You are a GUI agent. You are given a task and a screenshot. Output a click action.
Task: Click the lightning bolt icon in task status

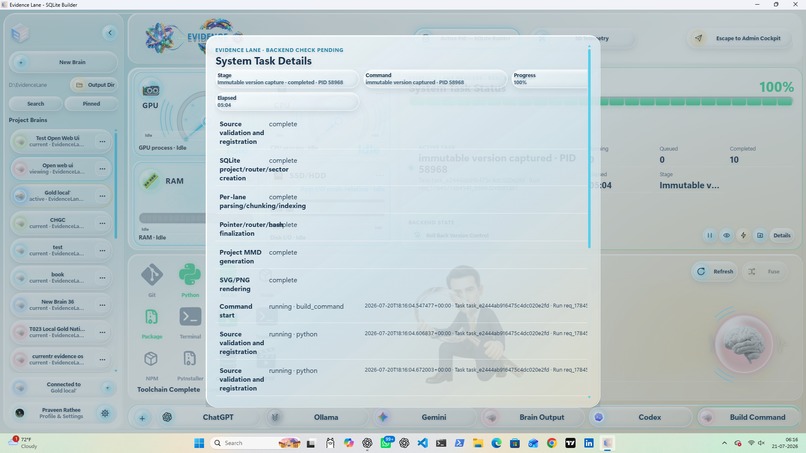pos(743,235)
